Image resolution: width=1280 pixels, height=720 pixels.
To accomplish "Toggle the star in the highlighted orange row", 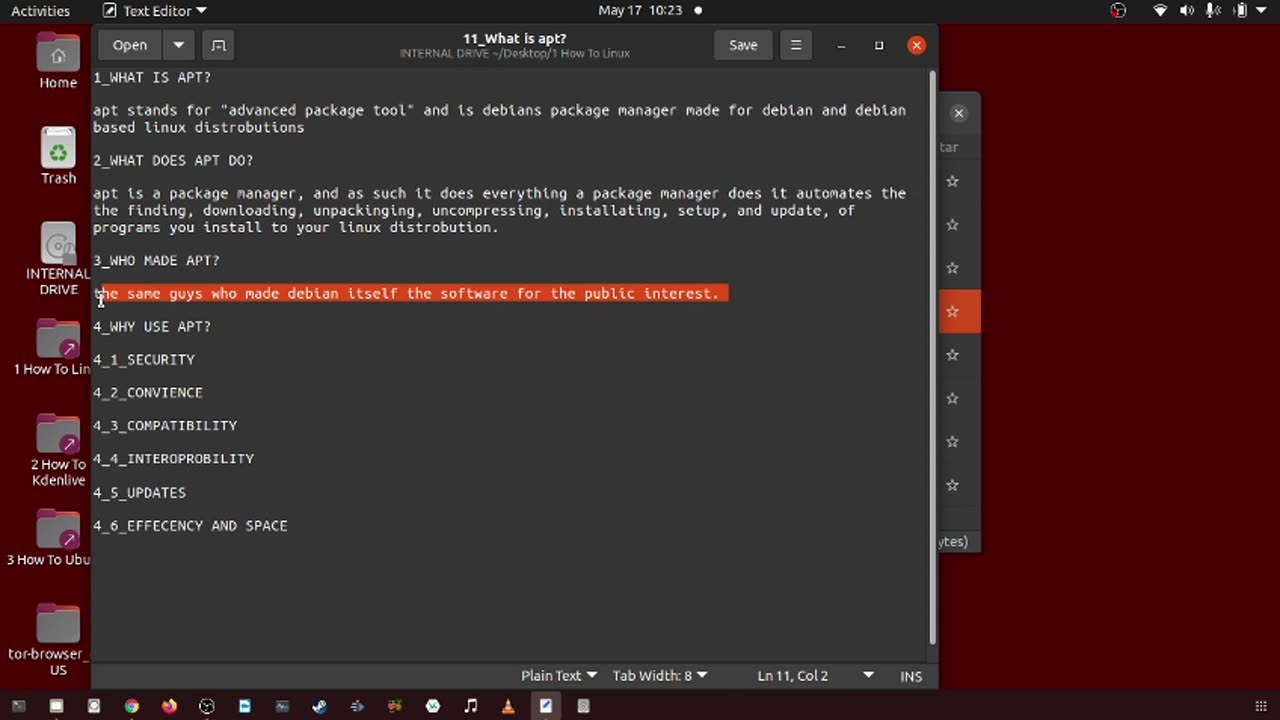I will (952, 312).
